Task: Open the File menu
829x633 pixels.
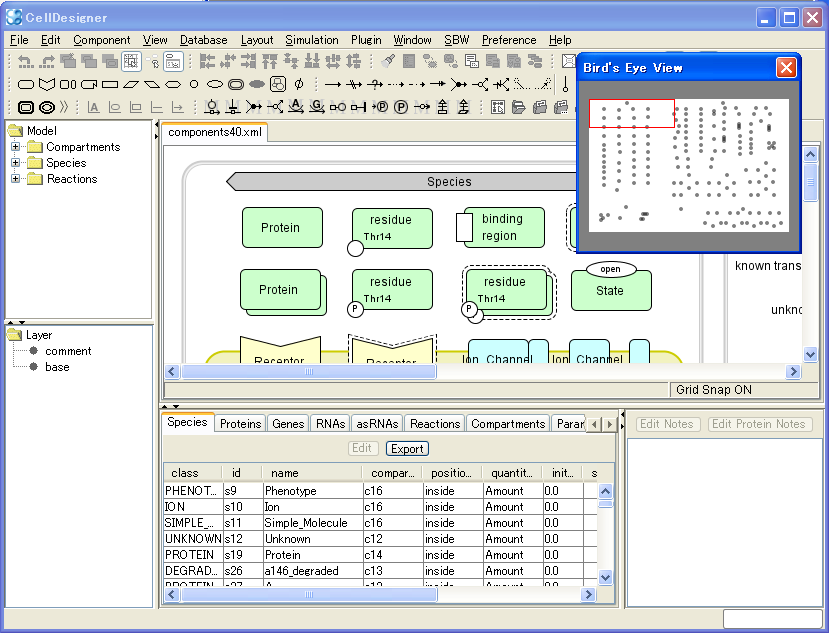Action: tap(19, 40)
